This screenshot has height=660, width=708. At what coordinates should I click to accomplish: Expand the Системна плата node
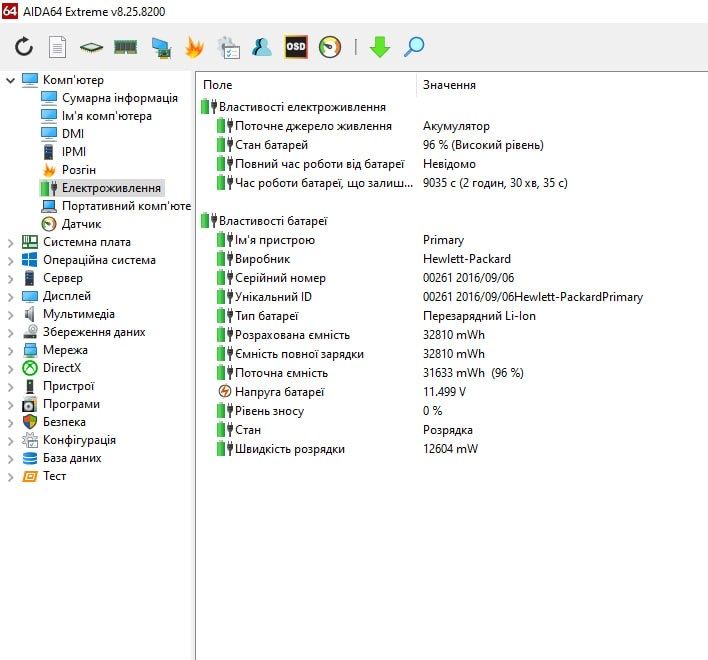[10, 243]
